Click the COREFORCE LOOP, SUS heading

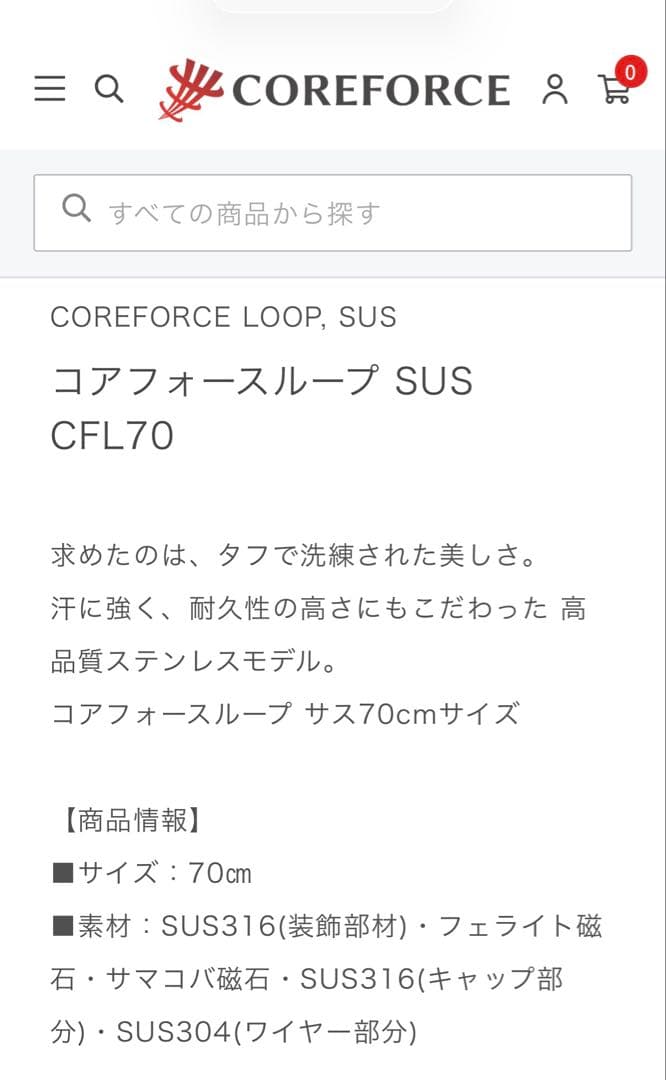coord(224,317)
